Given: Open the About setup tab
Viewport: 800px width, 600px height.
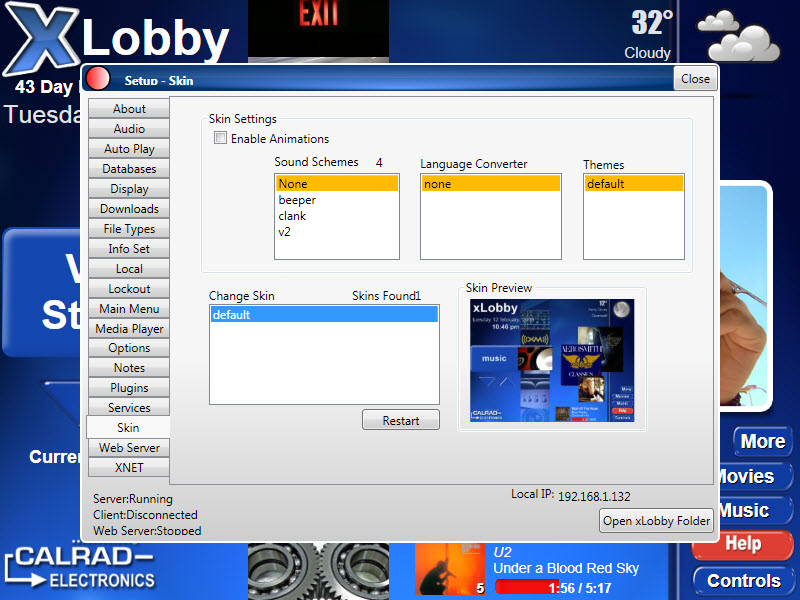Looking at the screenshot, I should (x=129, y=109).
